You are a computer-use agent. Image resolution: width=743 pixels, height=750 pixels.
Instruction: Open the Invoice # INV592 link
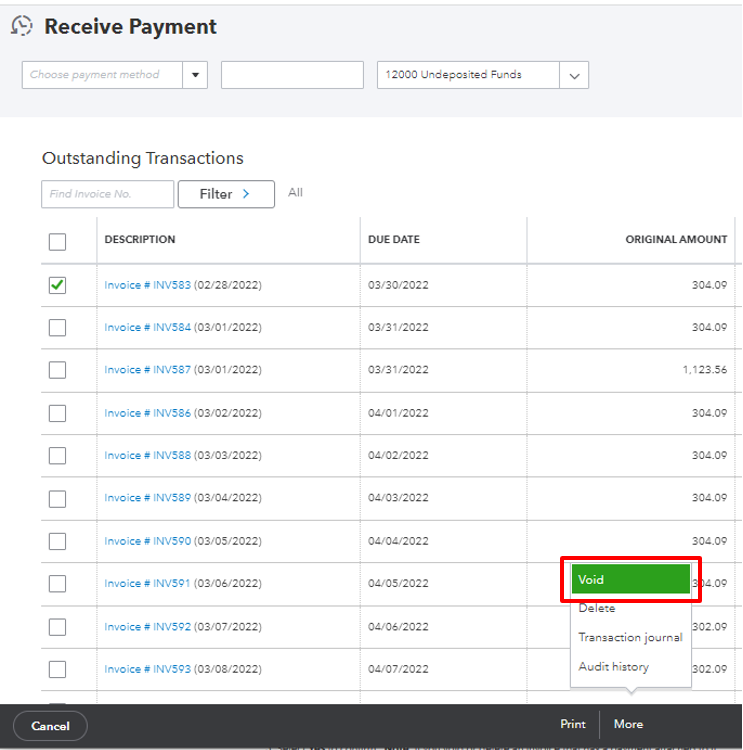tap(147, 627)
